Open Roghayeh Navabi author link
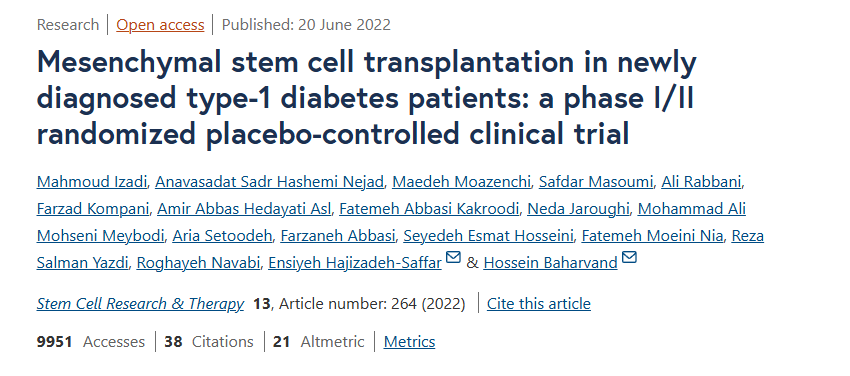 199,263
